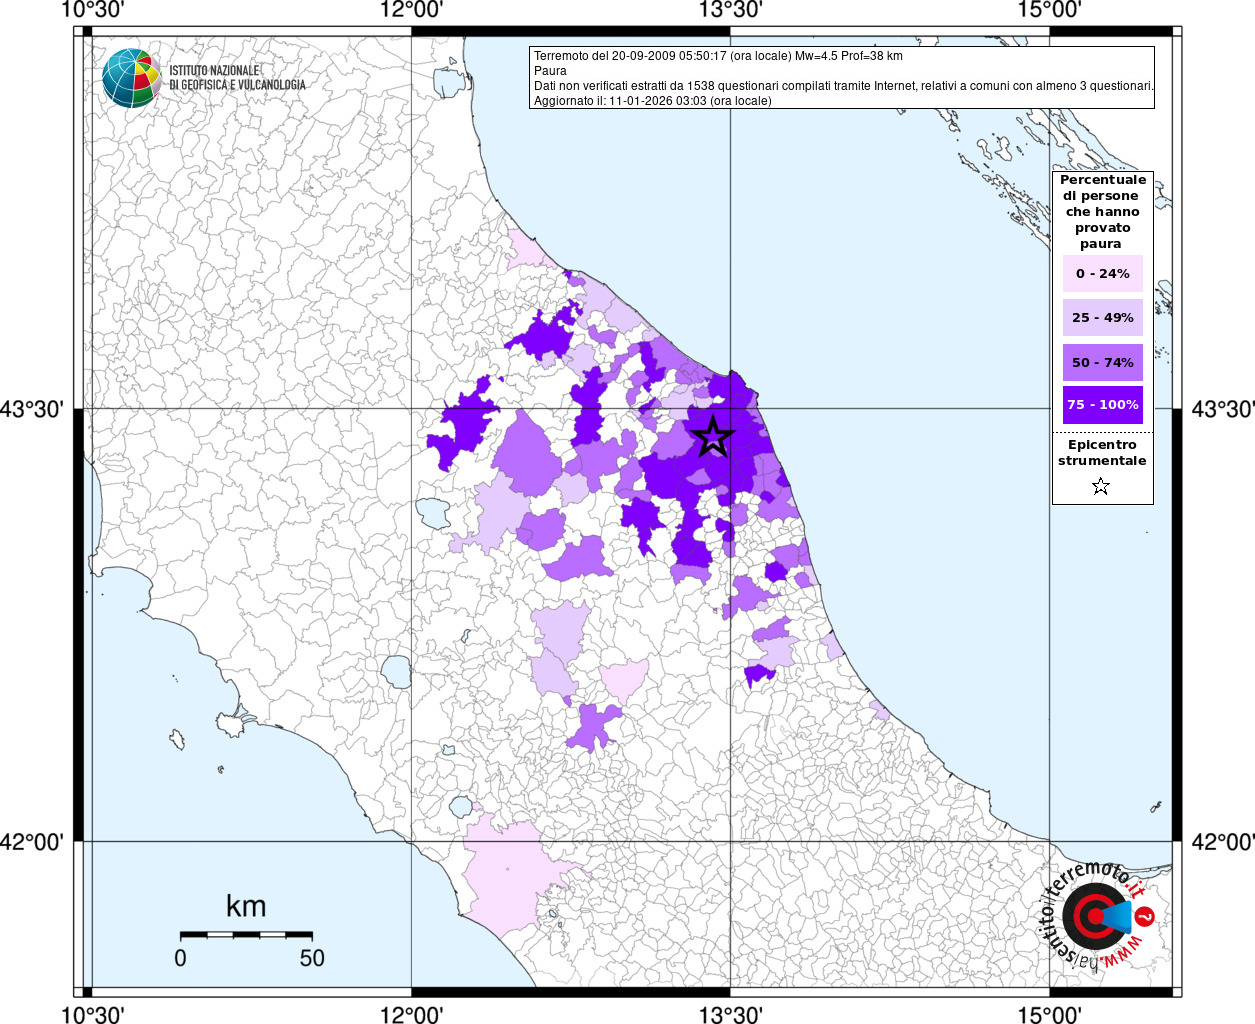Click the small star in the legend
1255x1024 pixels.
click(1101, 487)
